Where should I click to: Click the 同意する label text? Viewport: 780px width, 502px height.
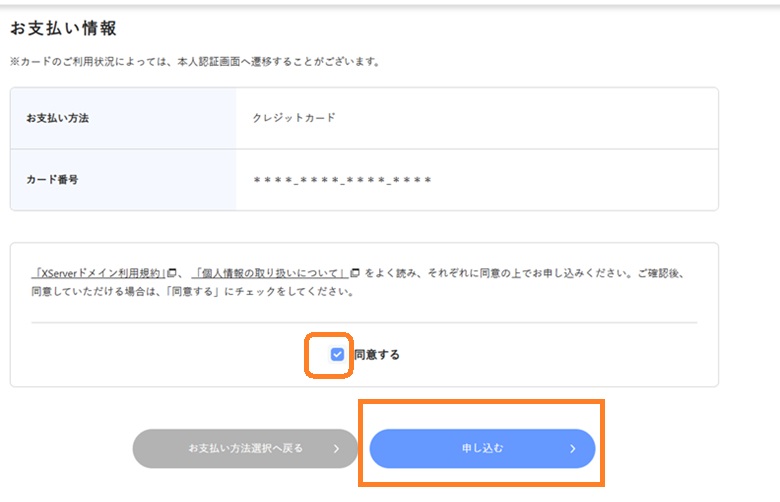pyautogui.click(x=377, y=355)
